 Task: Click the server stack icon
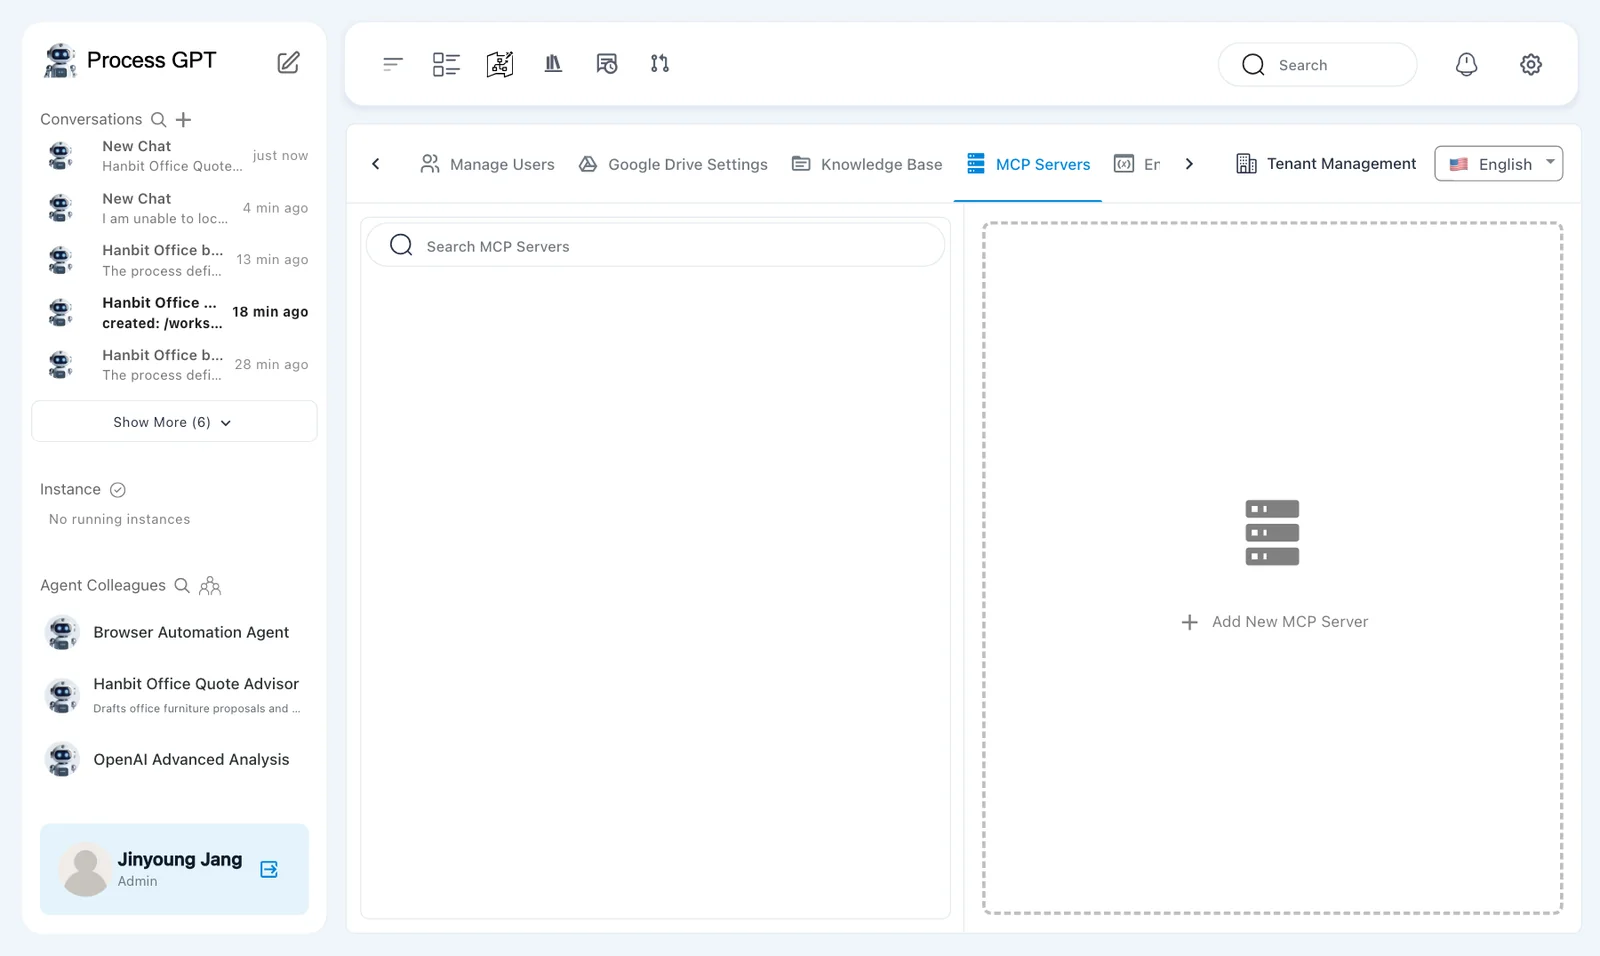(x=1272, y=533)
